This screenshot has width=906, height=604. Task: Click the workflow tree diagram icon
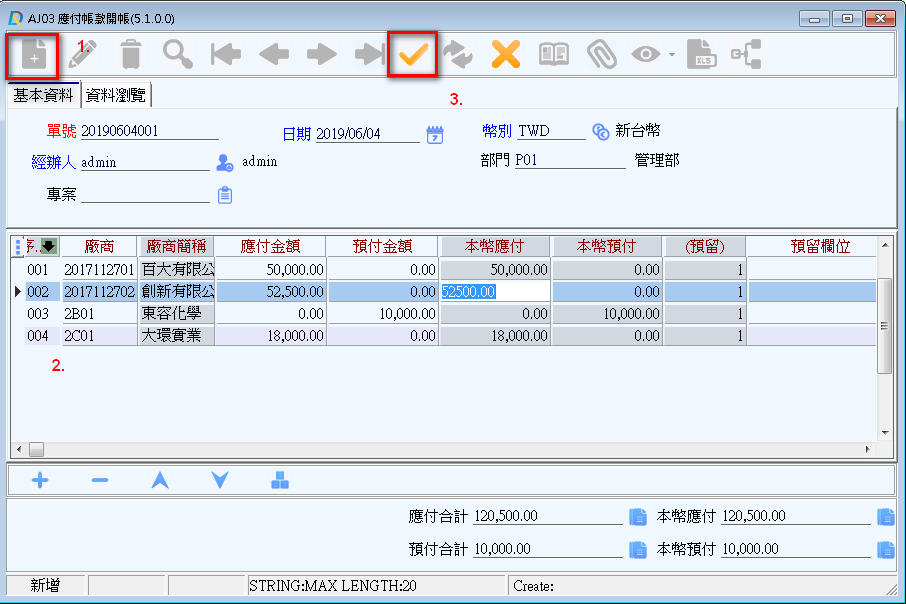[746, 55]
